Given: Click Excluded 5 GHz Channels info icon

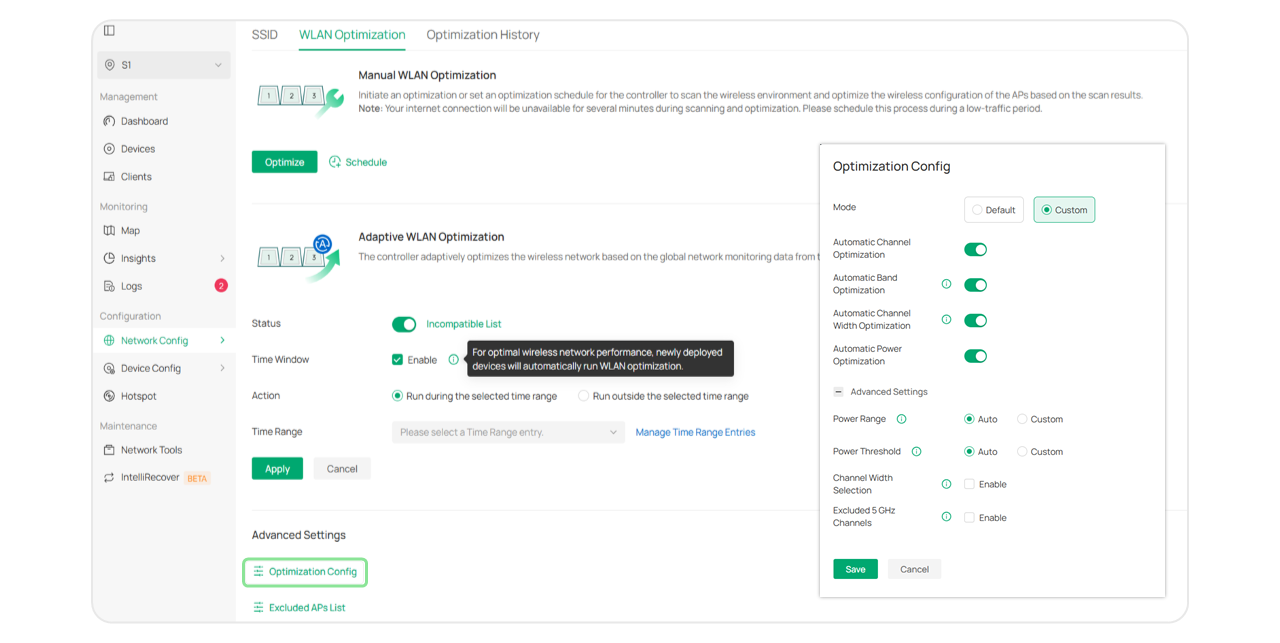Looking at the screenshot, I should click(x=946, y=517).
